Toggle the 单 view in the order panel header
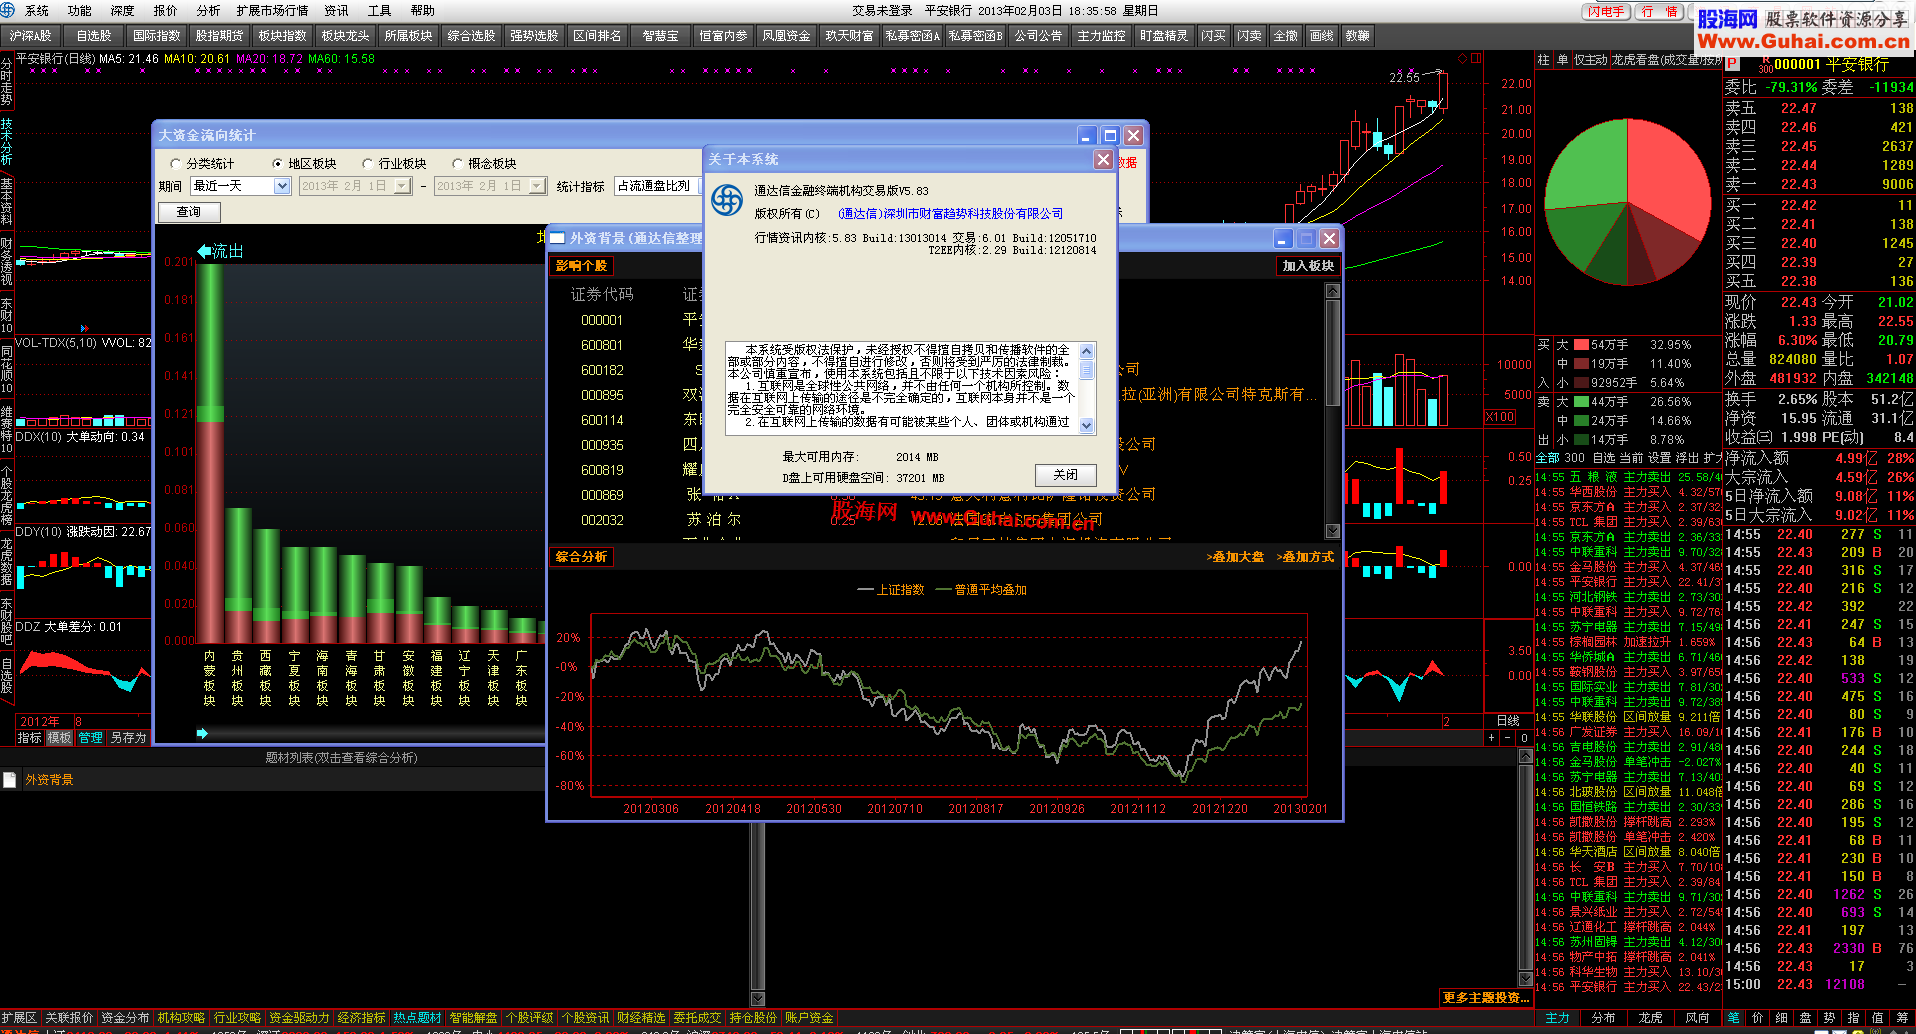1916x1034 pixels. click(x=1562, y=60)
